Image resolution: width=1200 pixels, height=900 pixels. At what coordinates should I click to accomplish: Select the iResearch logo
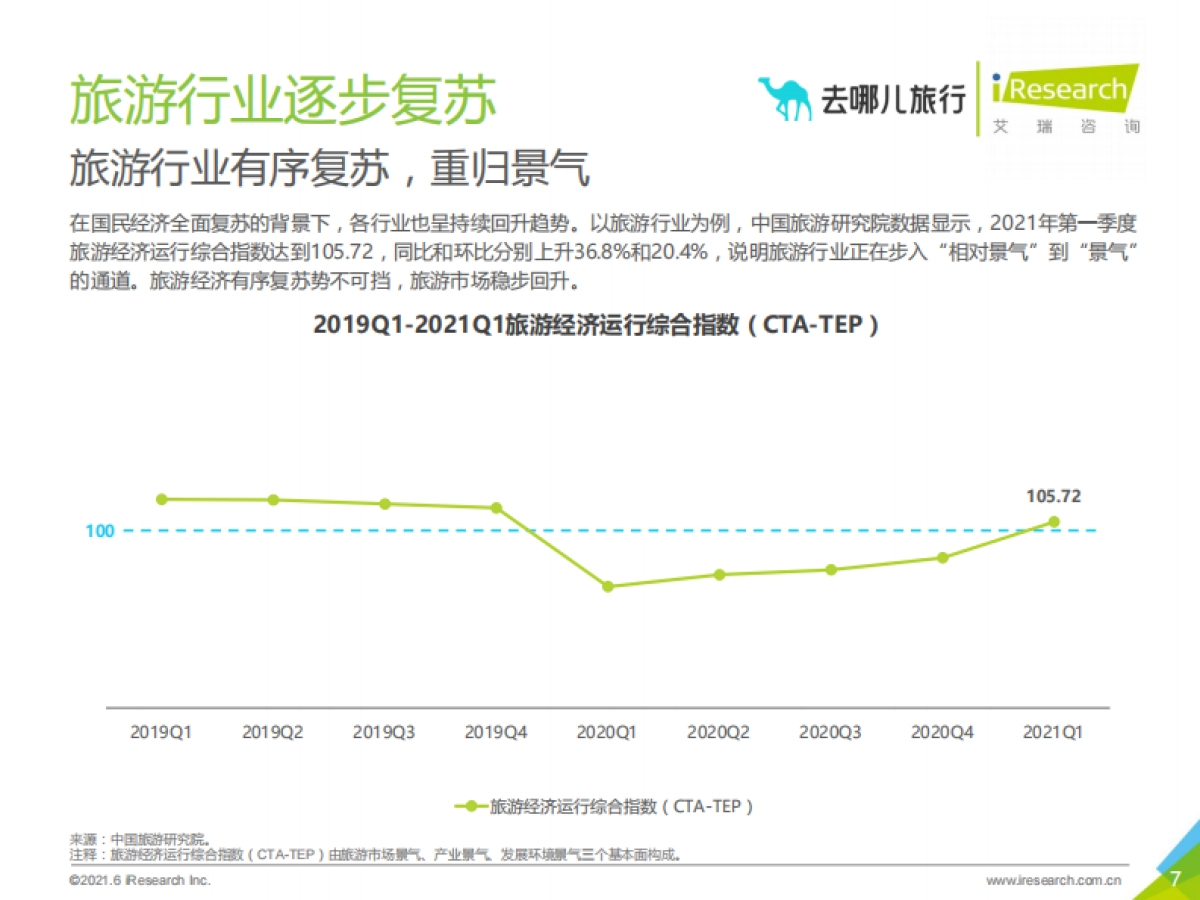(x=1065, y=90)
